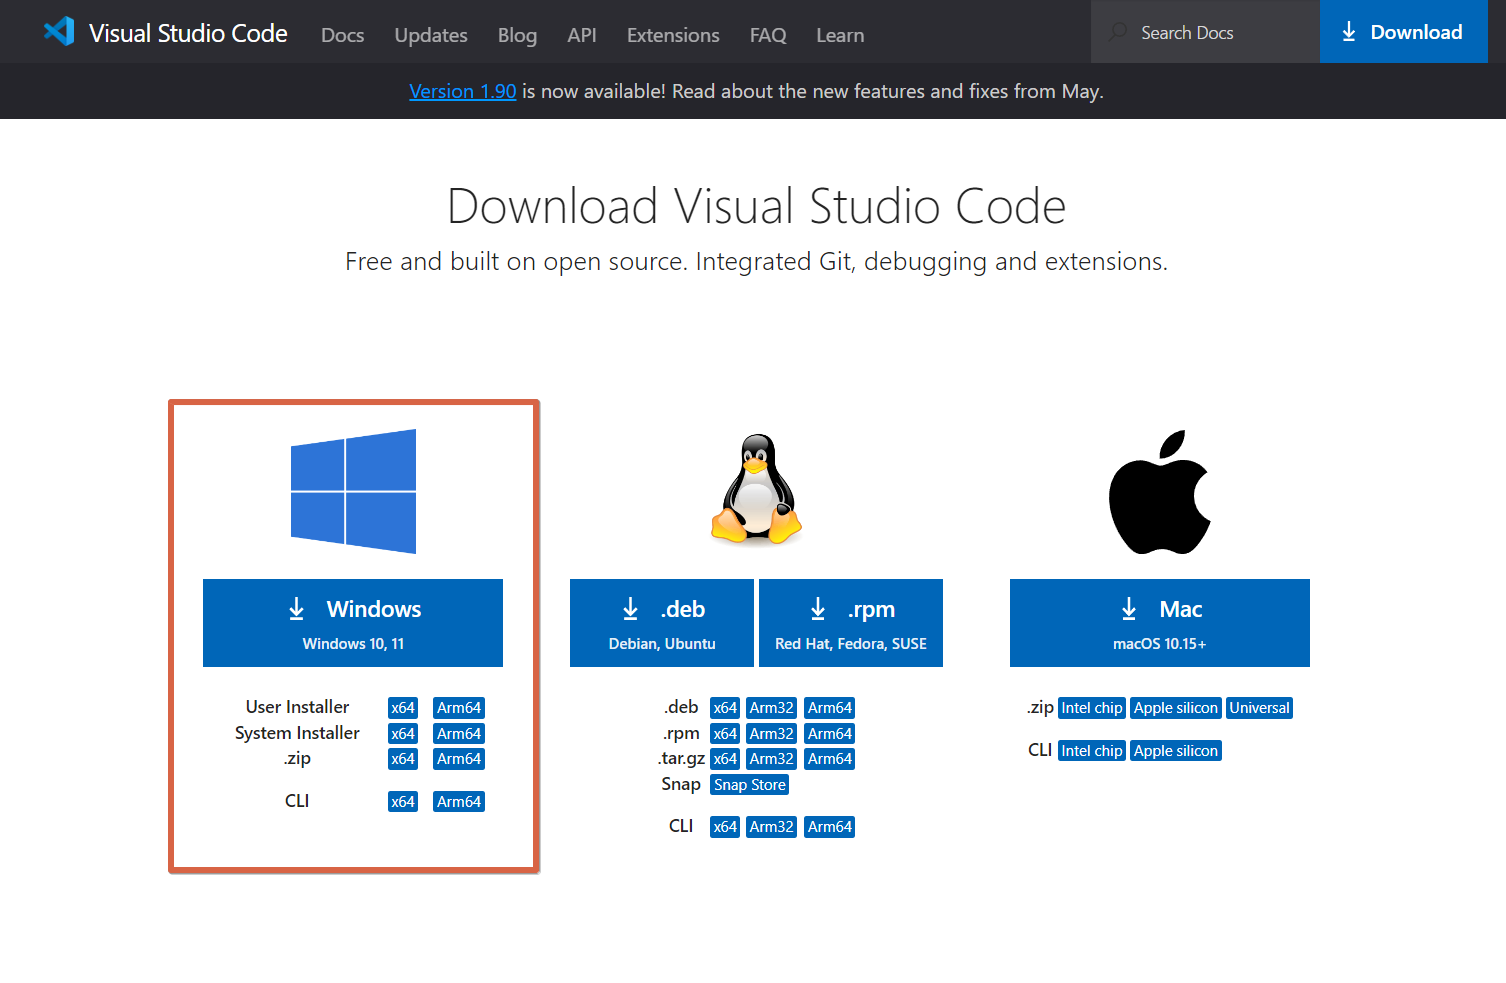Select x64 for Linux .tar.gz row
Viewport: 1506px width, 983px height.
pyautogui.click(x=725, y=759)
